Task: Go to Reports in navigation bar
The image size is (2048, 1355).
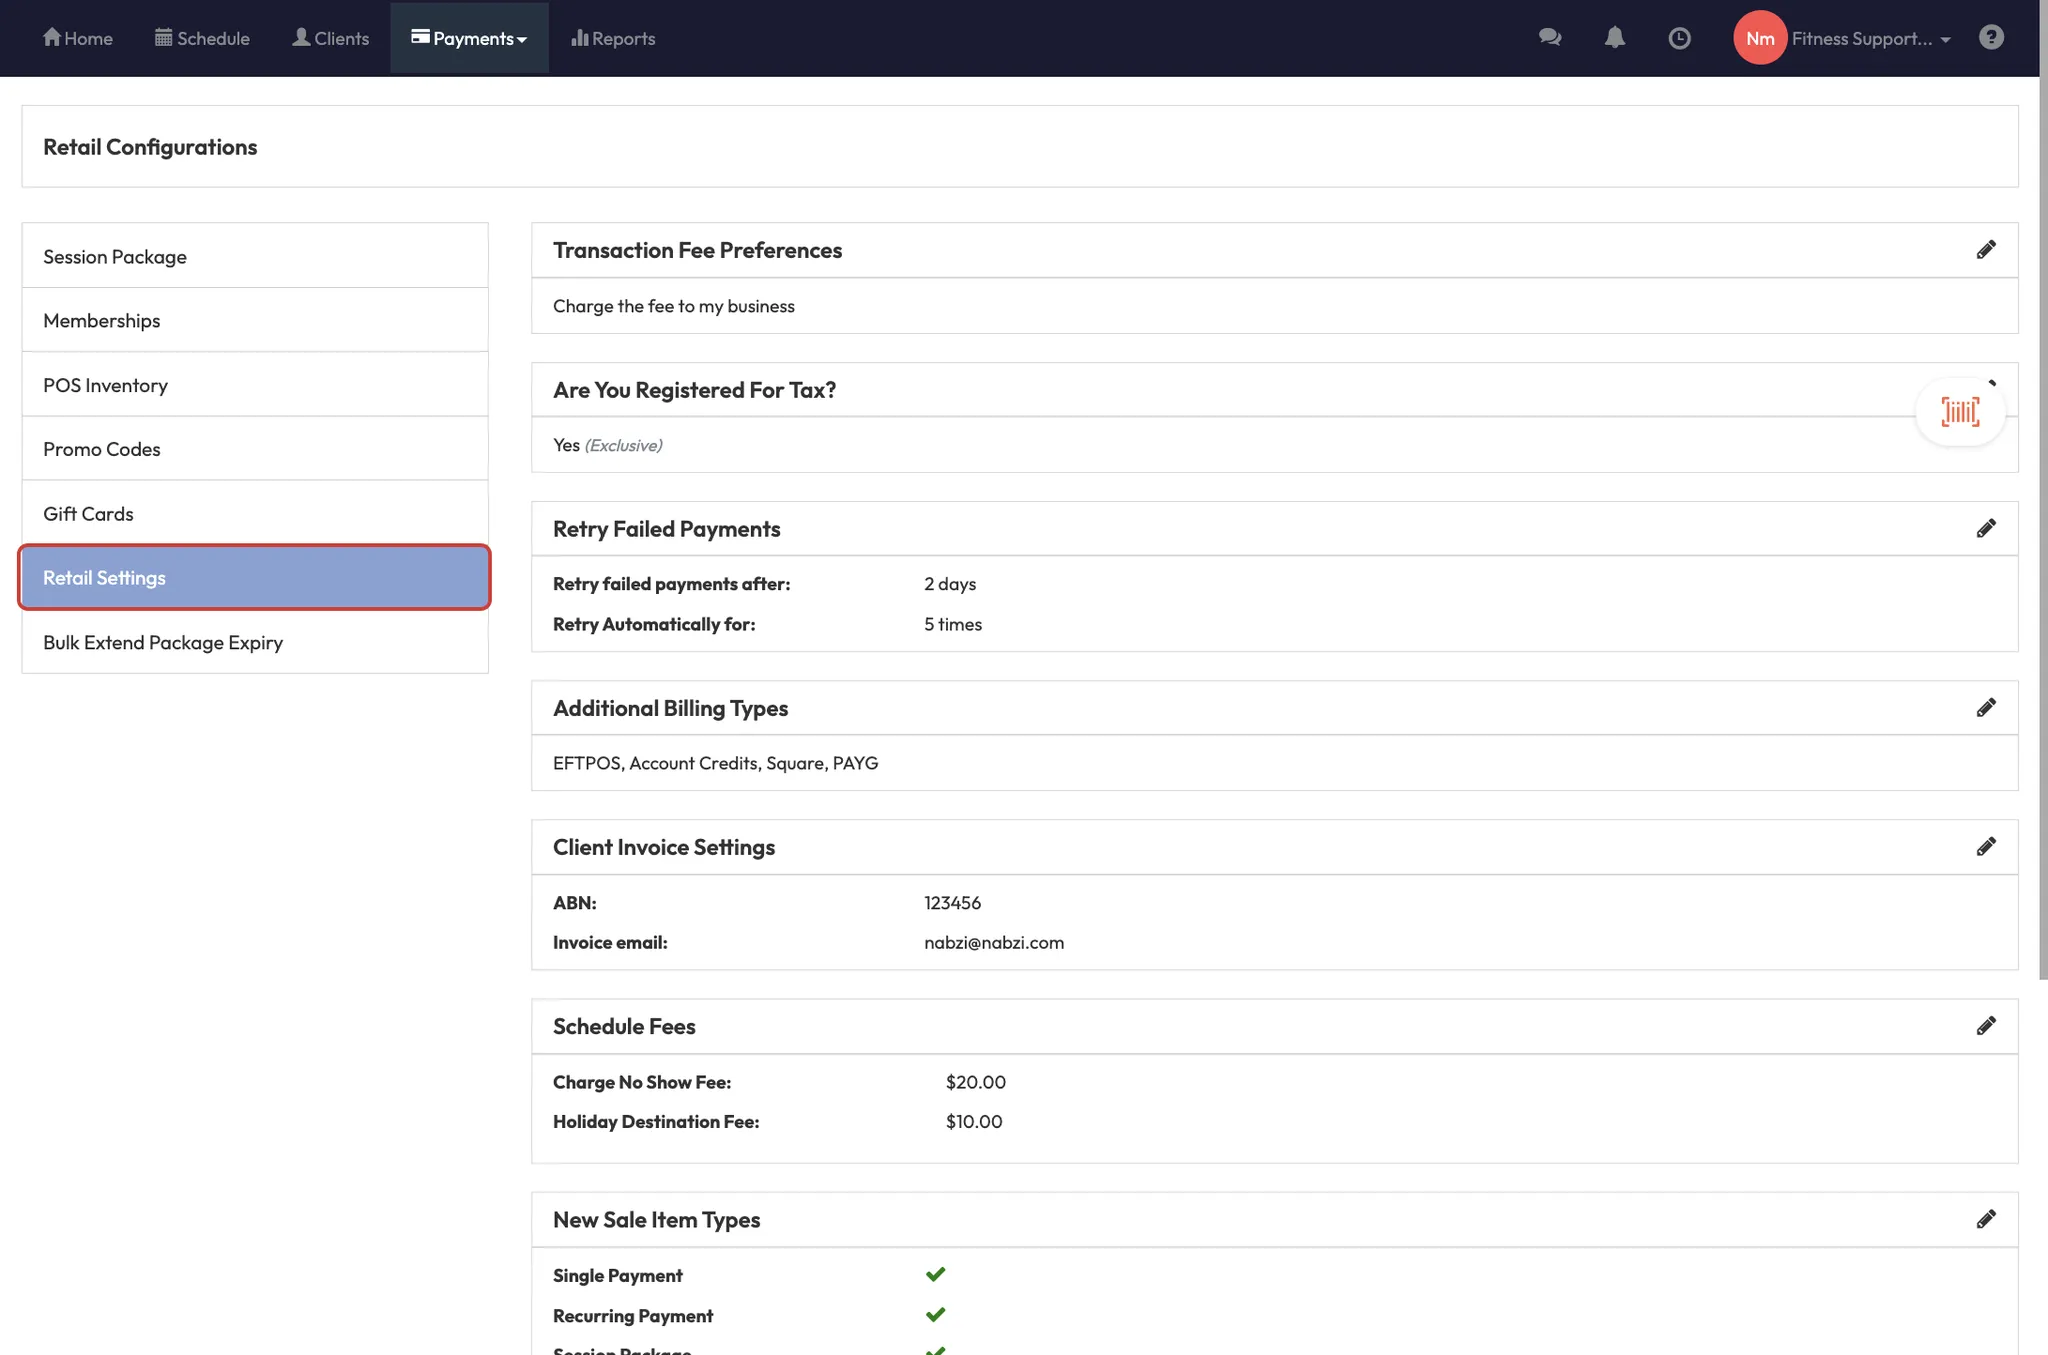Action: (613, 38)
